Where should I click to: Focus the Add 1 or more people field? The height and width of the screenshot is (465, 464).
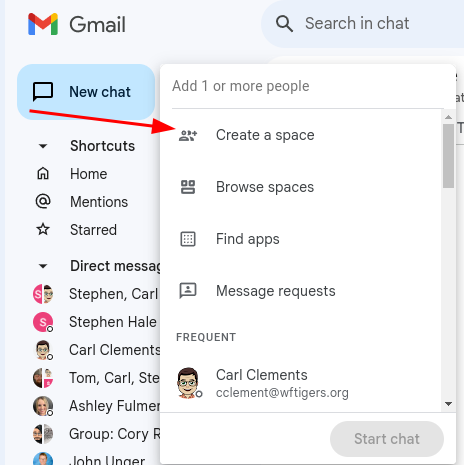click(x=308, y=86)
